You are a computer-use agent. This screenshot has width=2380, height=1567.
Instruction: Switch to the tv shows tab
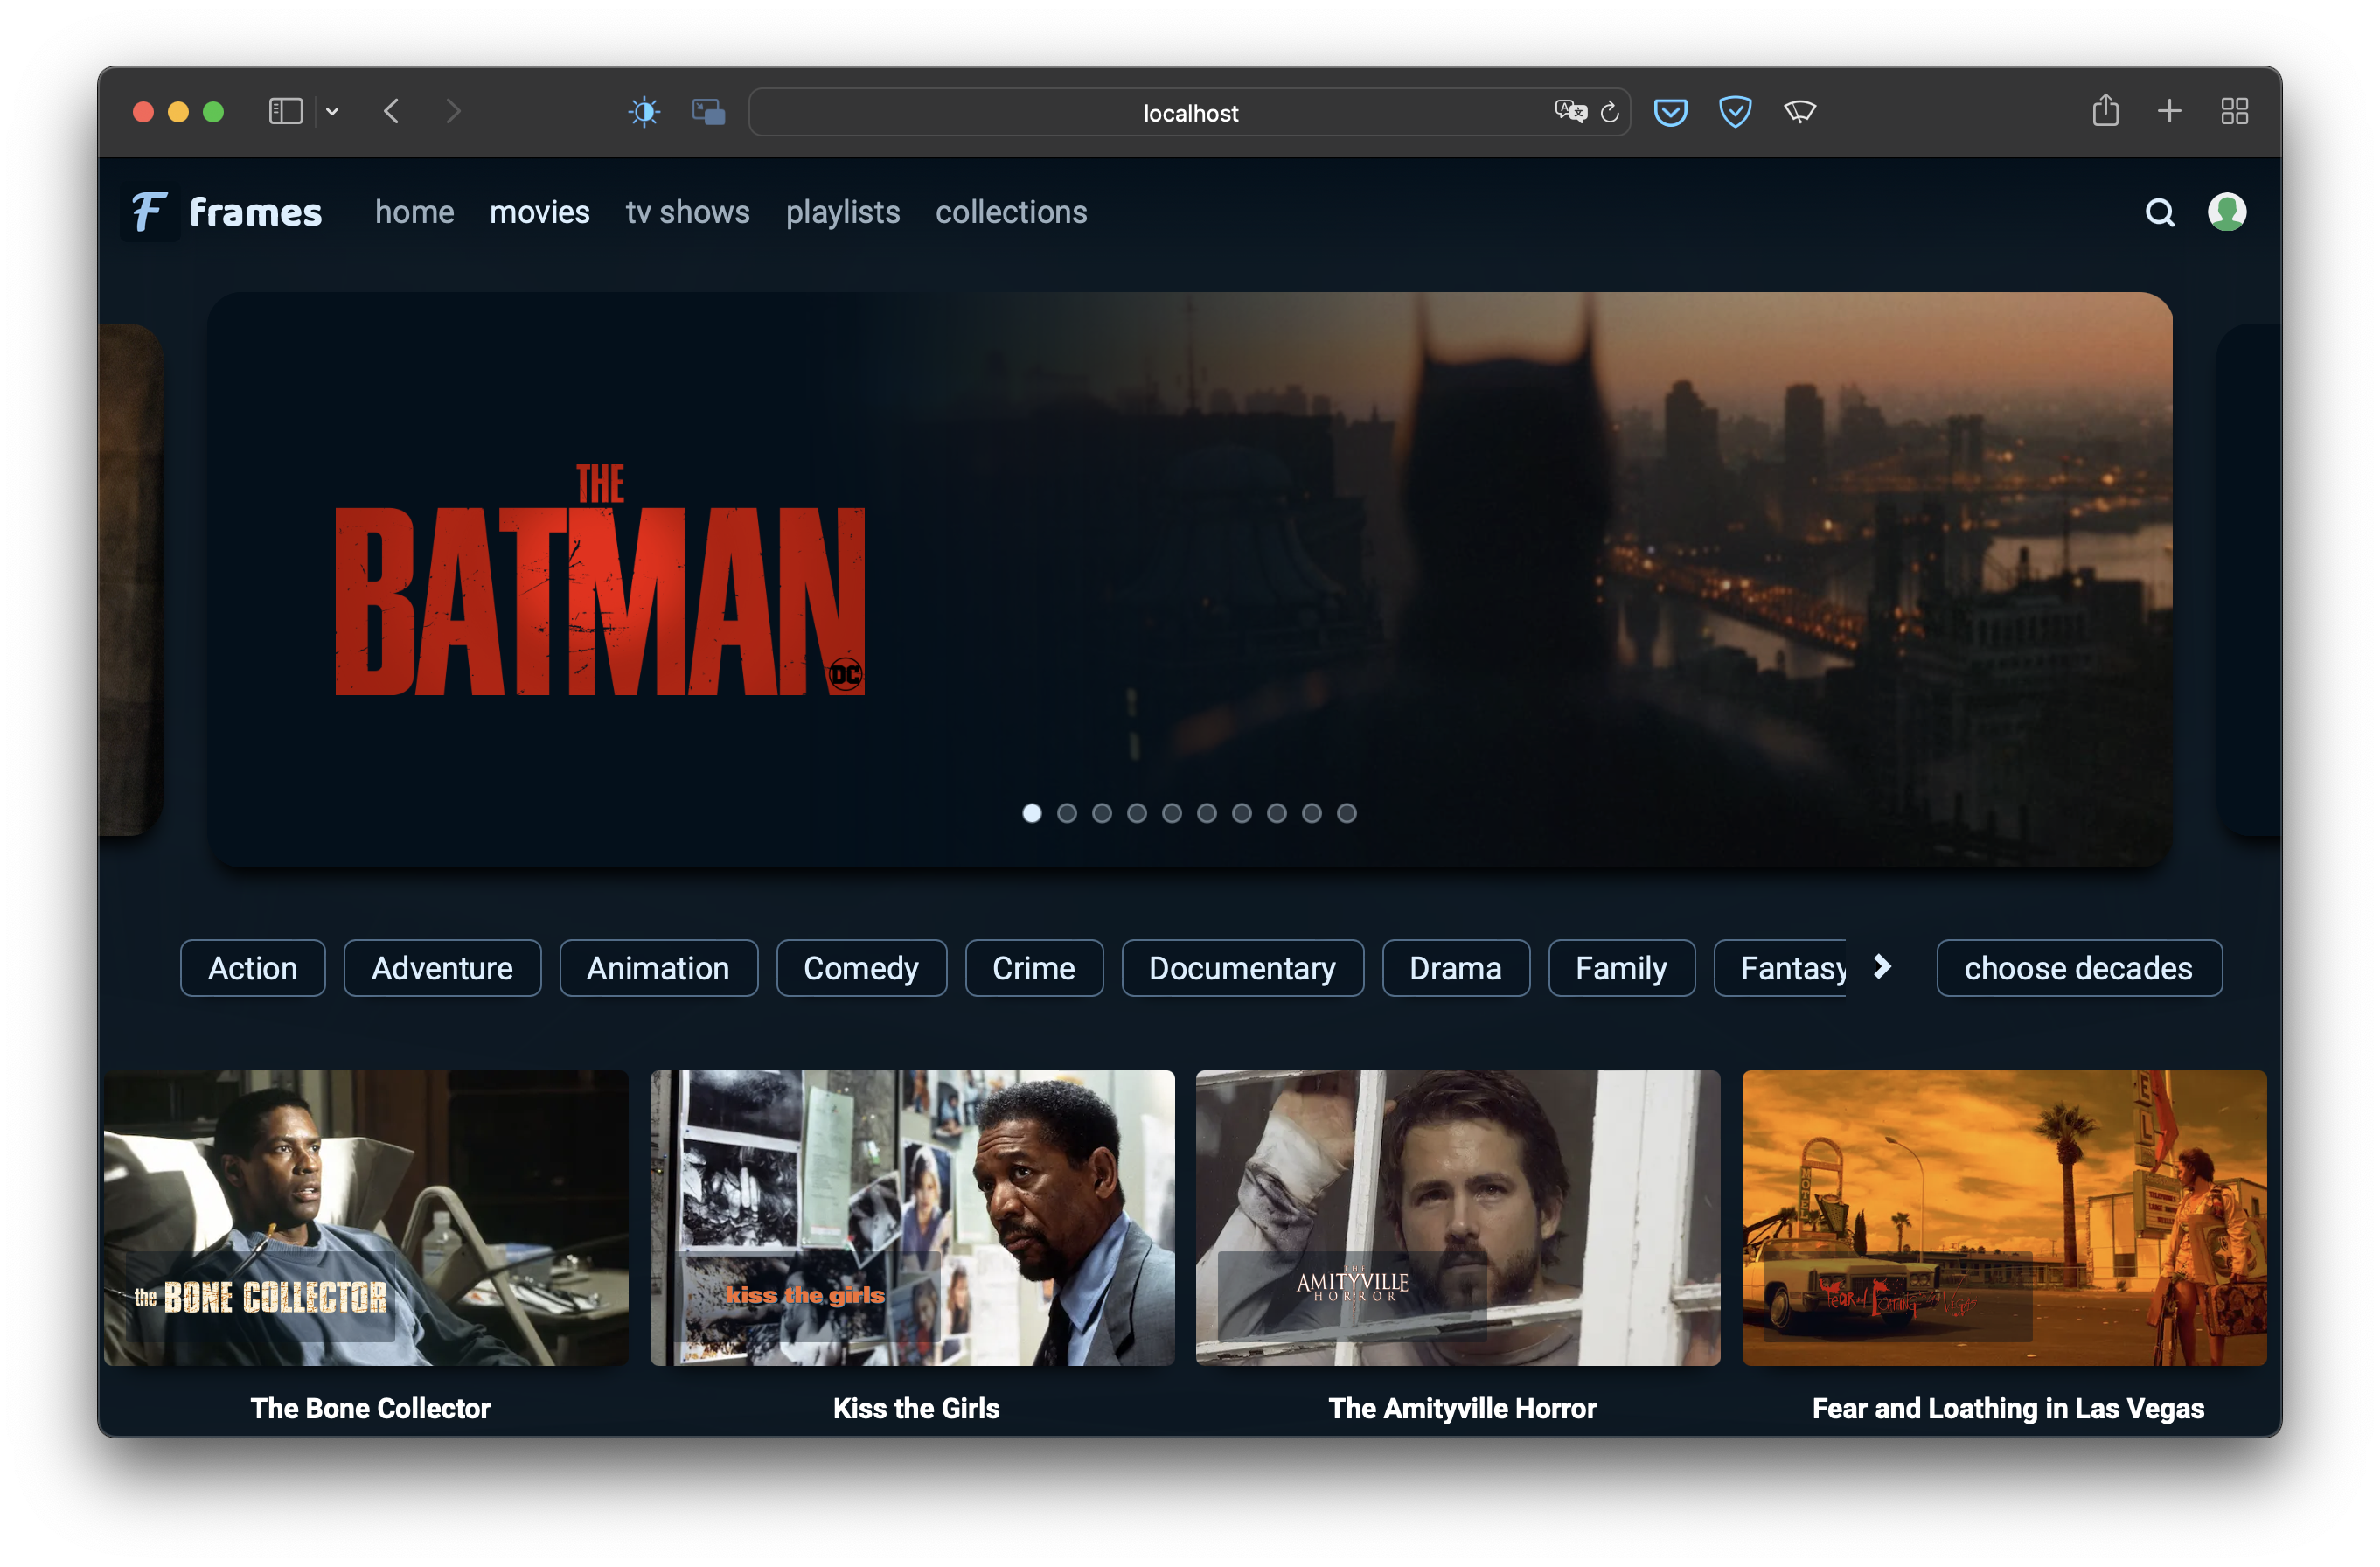687,212
